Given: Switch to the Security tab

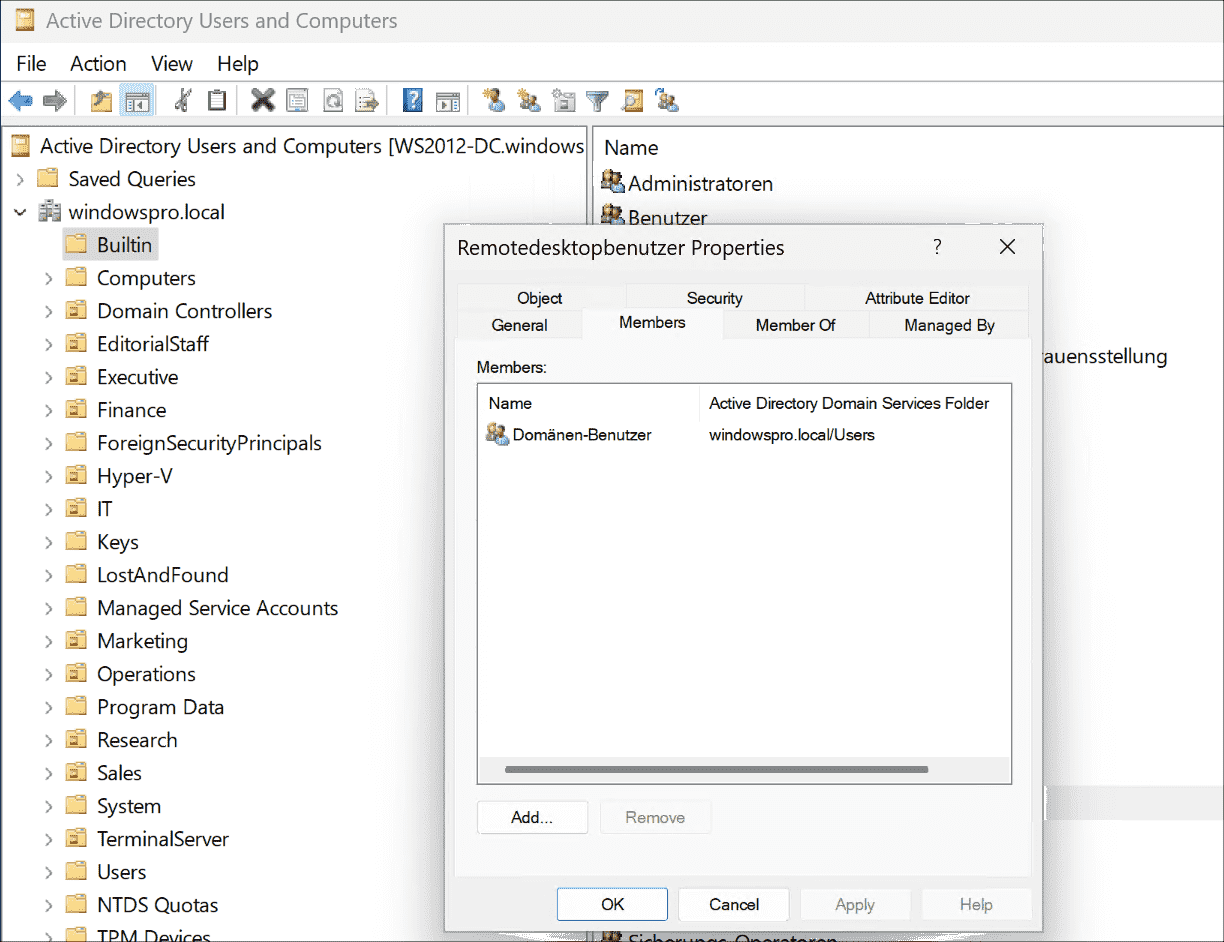Looking at the screenshot, I should (x=715, y=298).
